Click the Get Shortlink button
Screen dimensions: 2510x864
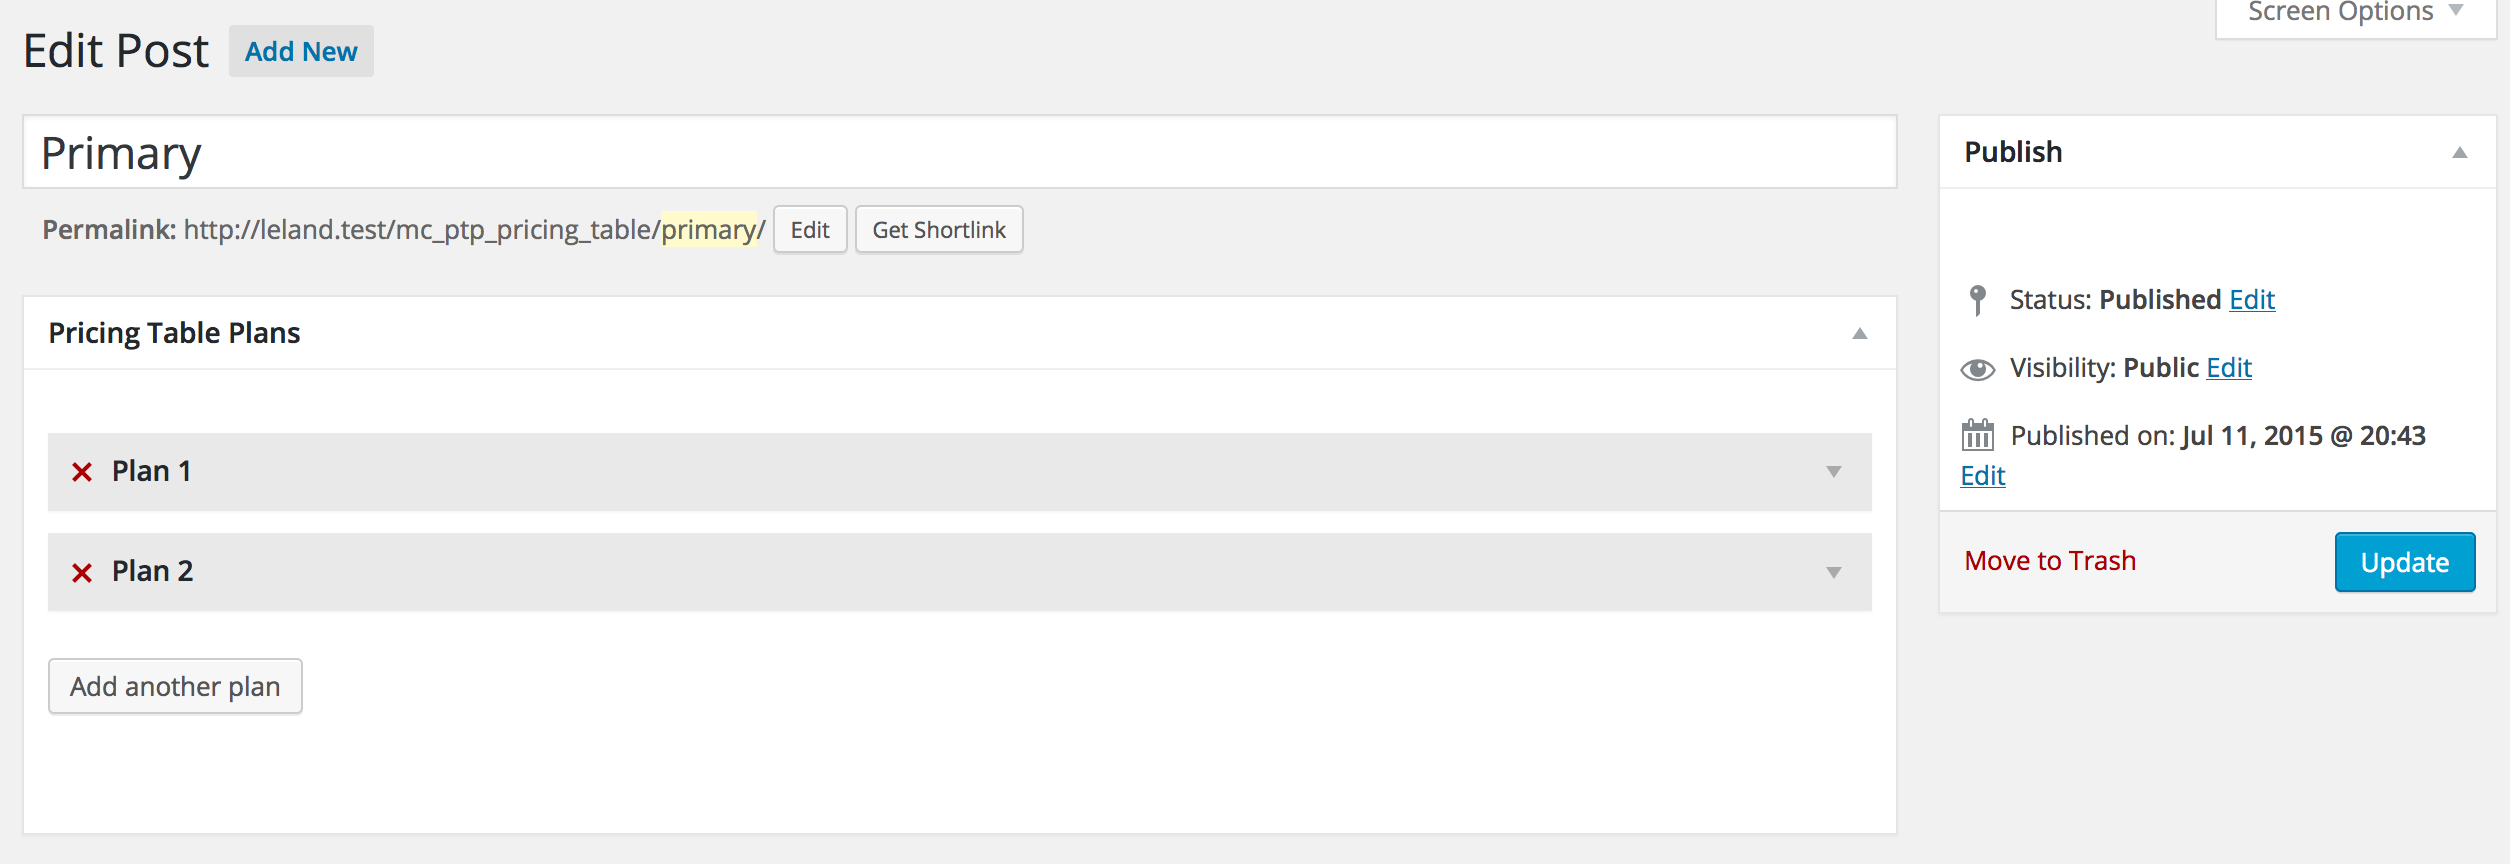[939, 230]
